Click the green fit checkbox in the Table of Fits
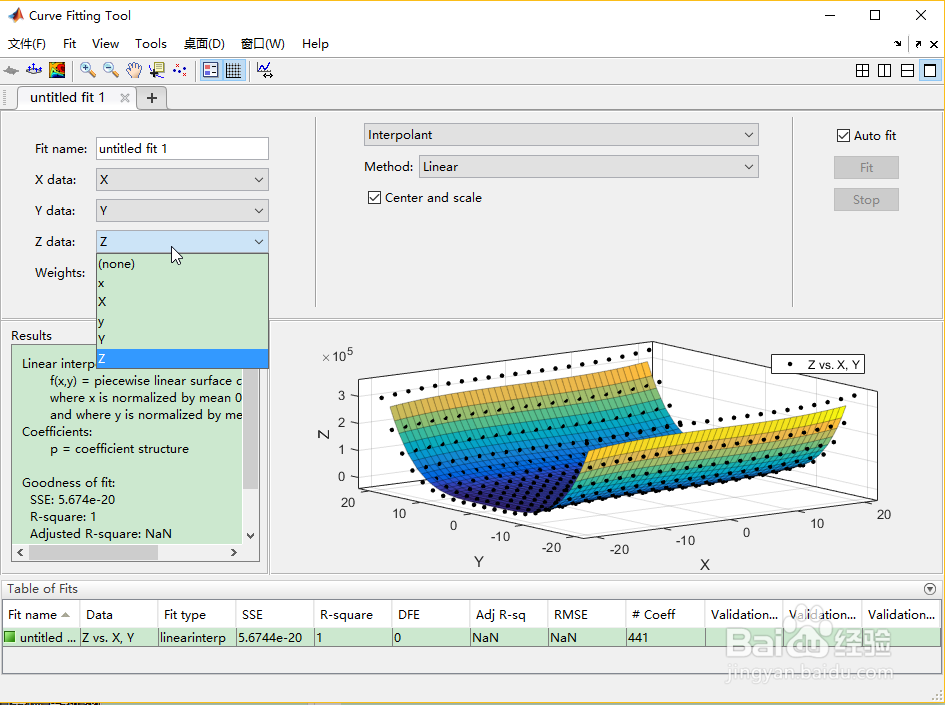This screenshot has height=705, width=945. coord(10,637)
